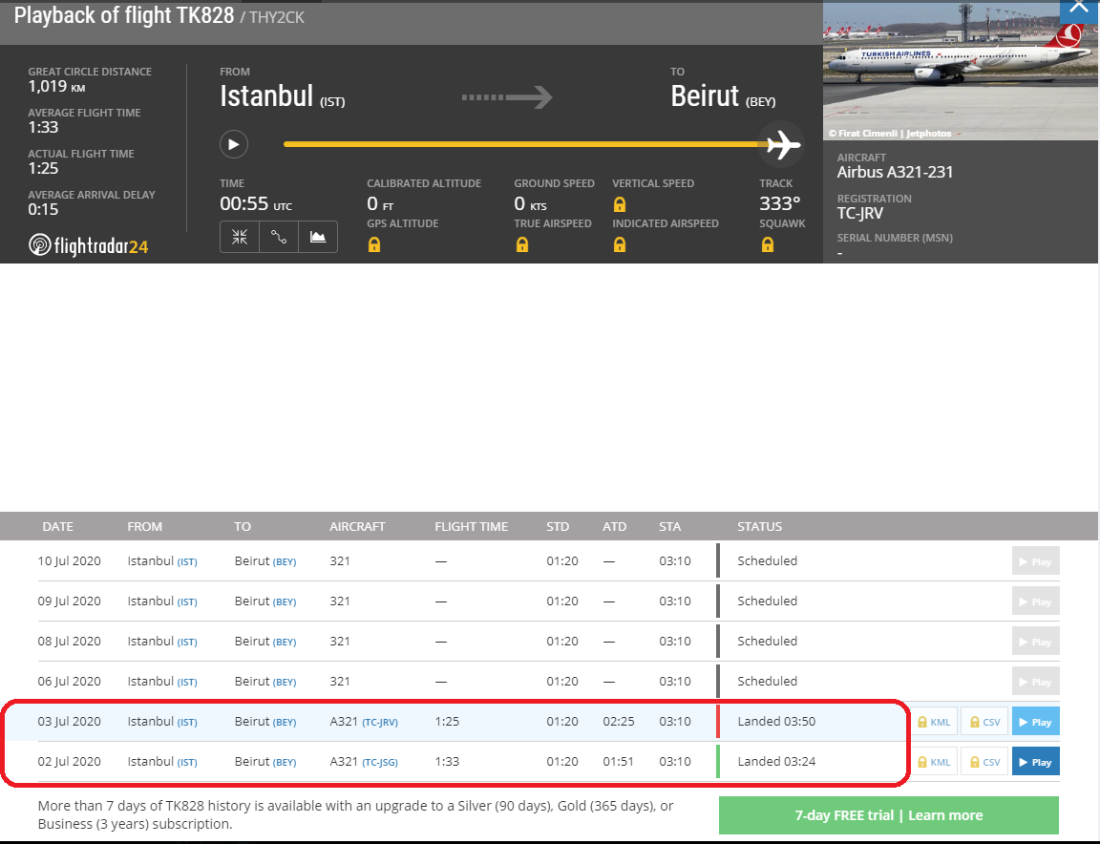Click the ATD value 02:25
Image resolution: width=1100 pixels, height=844 pixels.
click(619, 721)
